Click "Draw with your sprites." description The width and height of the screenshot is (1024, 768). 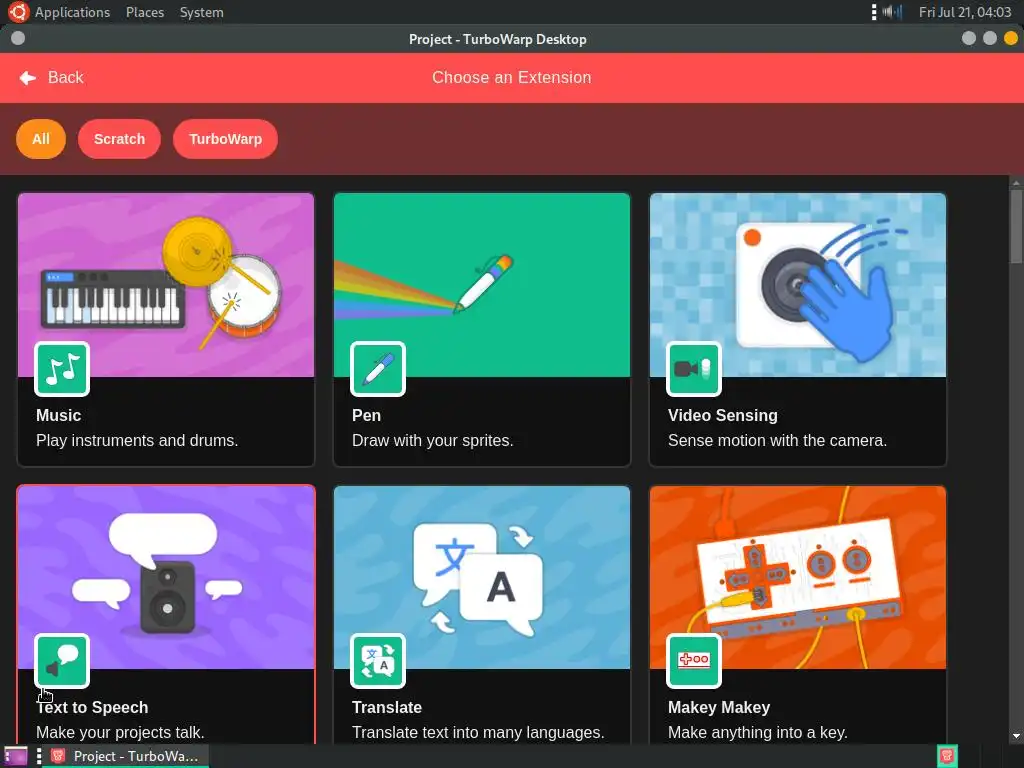[433, 440]
